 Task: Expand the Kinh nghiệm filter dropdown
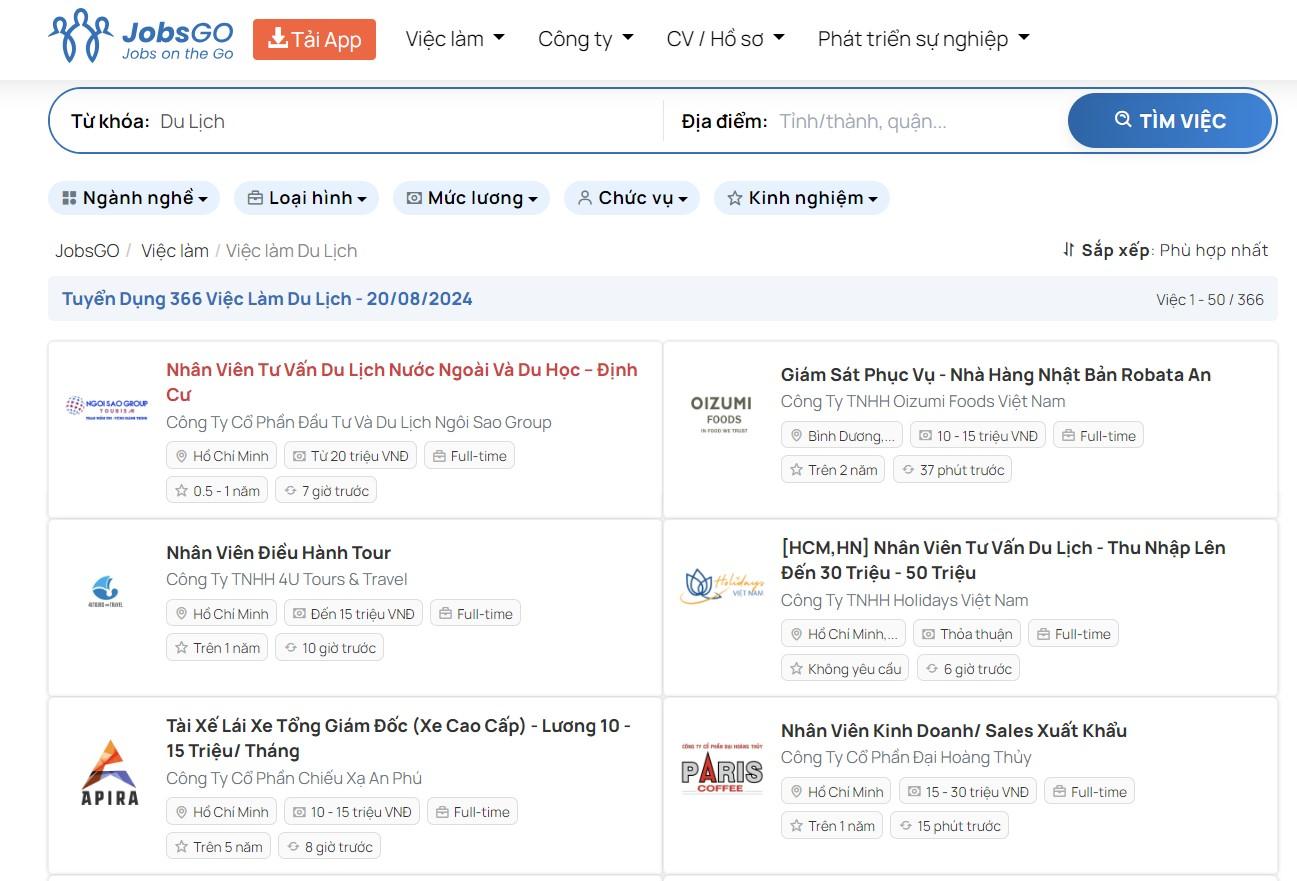(x=801, y=198)
